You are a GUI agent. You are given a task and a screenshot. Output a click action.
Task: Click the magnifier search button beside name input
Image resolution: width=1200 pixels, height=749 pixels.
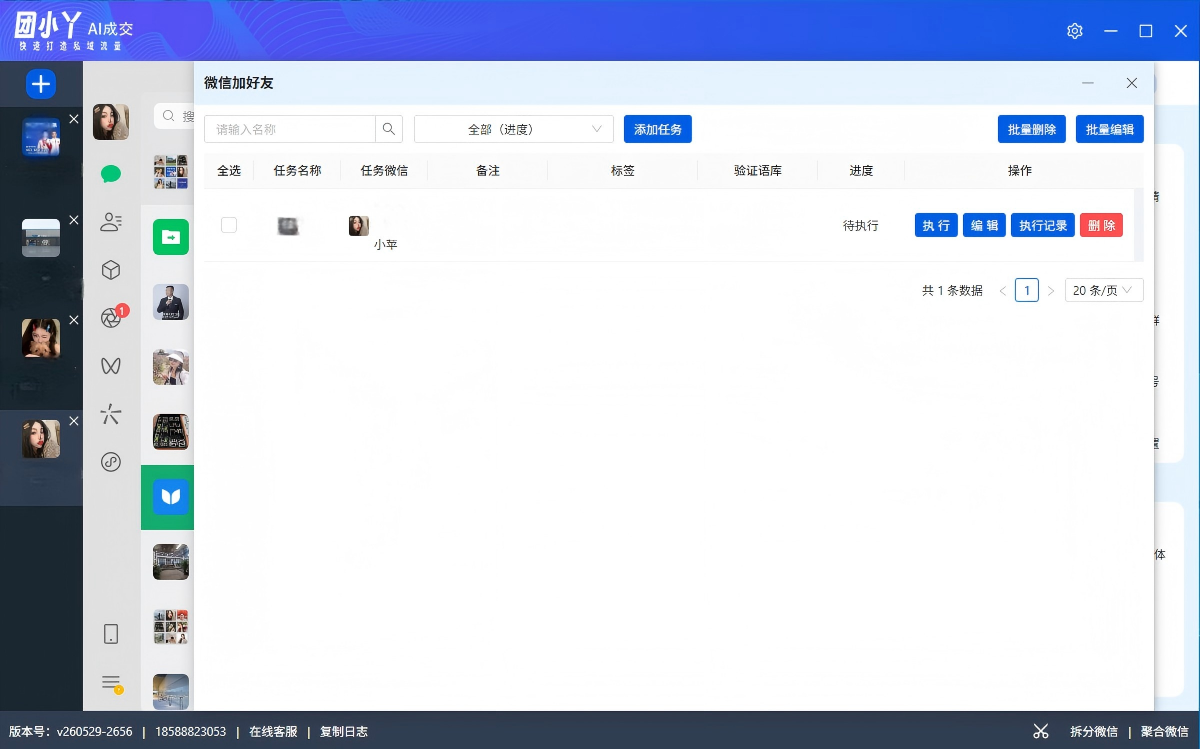tap(389, 129)
